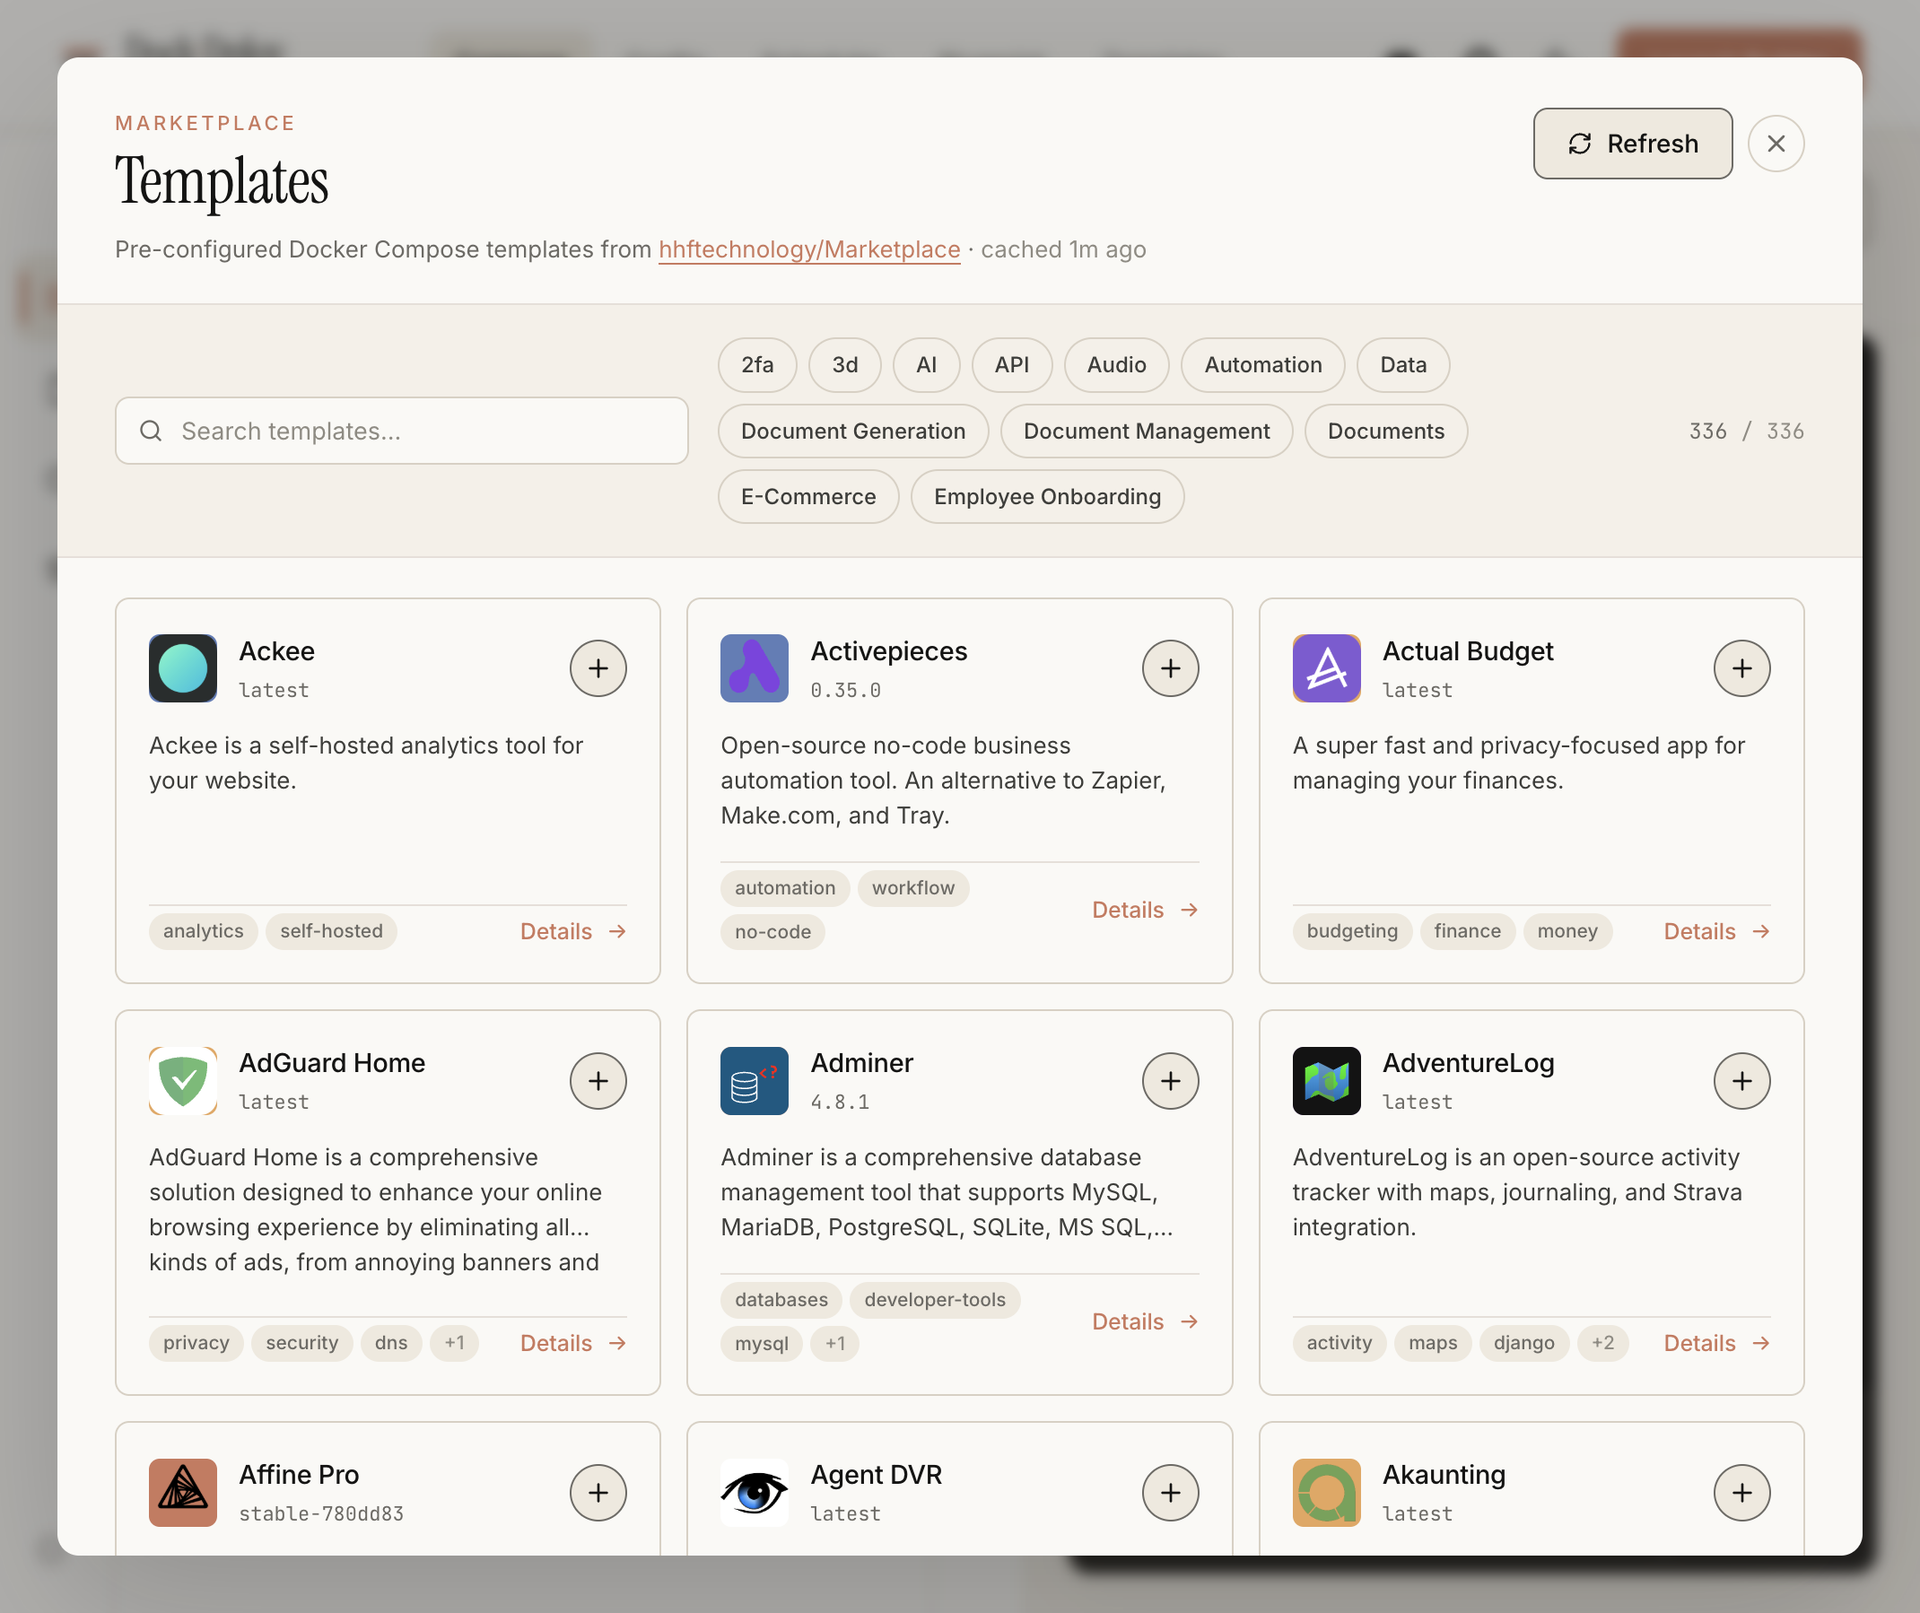1920x1613 pixels.
Task: Click the self-hosted tag on Ackee
Action: pos(331,931)
